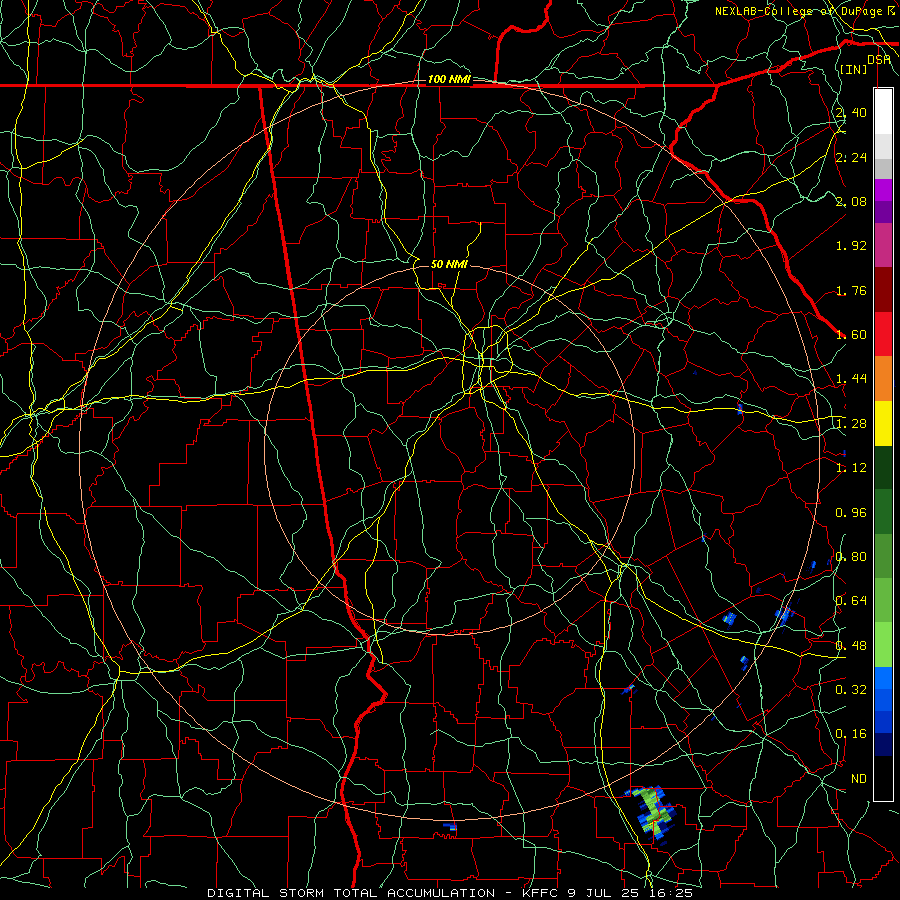Select the bright magenta legend swatch

(883, 190)
